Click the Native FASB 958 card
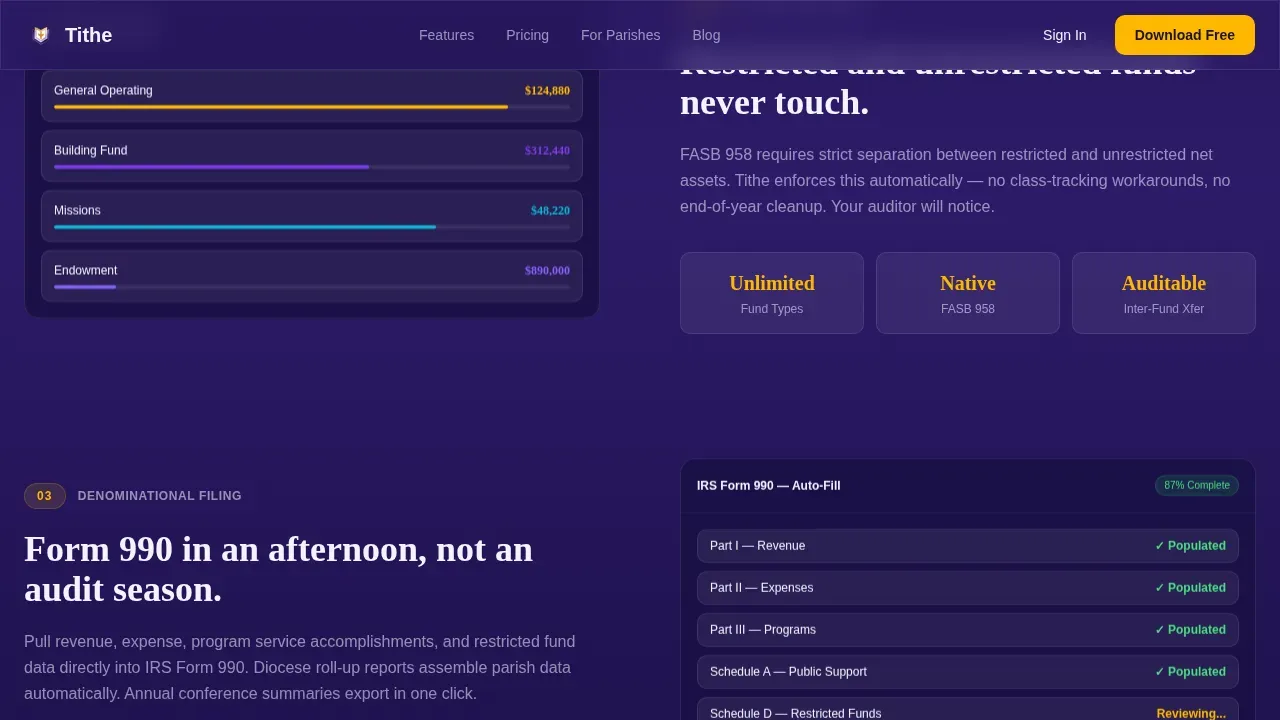 (x=968, y=293)
